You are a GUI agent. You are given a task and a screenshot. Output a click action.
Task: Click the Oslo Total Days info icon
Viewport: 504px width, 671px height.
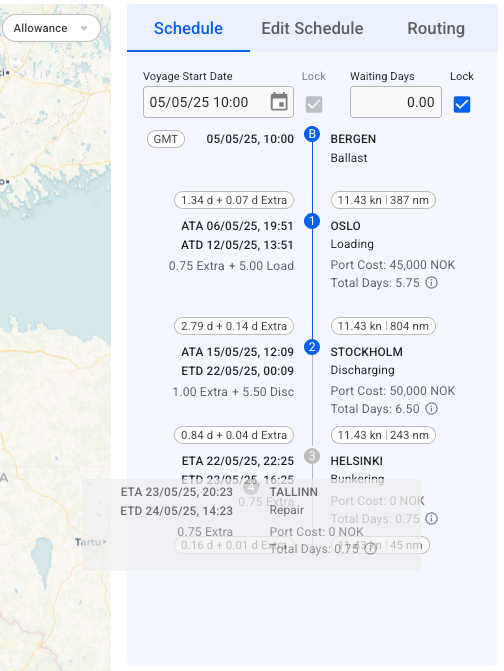pos(431,283)
